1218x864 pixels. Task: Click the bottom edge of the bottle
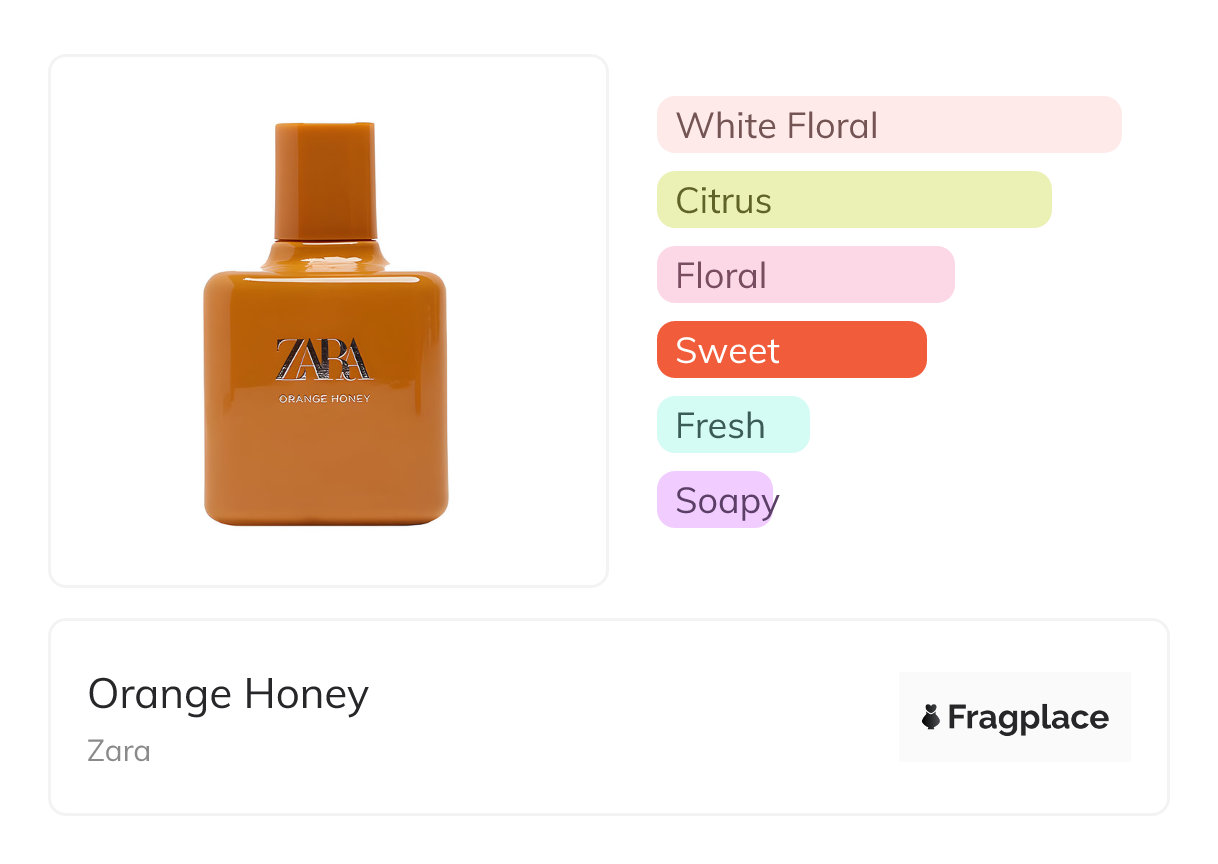(x=325, y=518)
